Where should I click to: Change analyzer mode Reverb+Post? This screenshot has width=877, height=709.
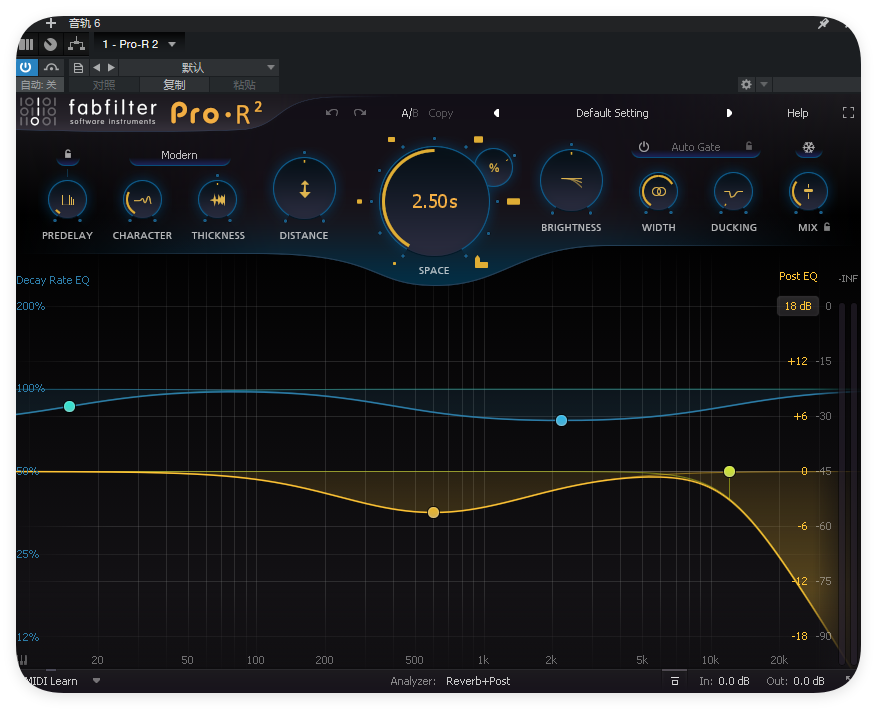[478, 681]
